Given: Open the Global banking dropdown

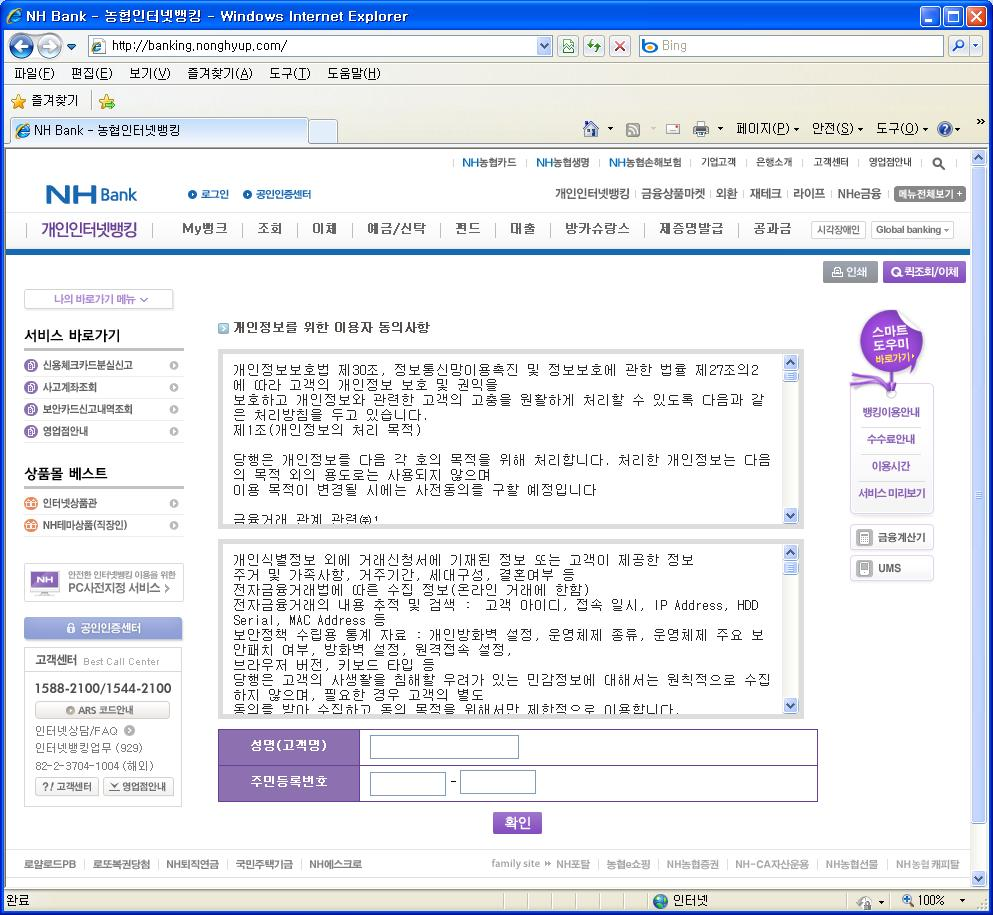Looking at the screenshot, I should click(x=913, y=230).
